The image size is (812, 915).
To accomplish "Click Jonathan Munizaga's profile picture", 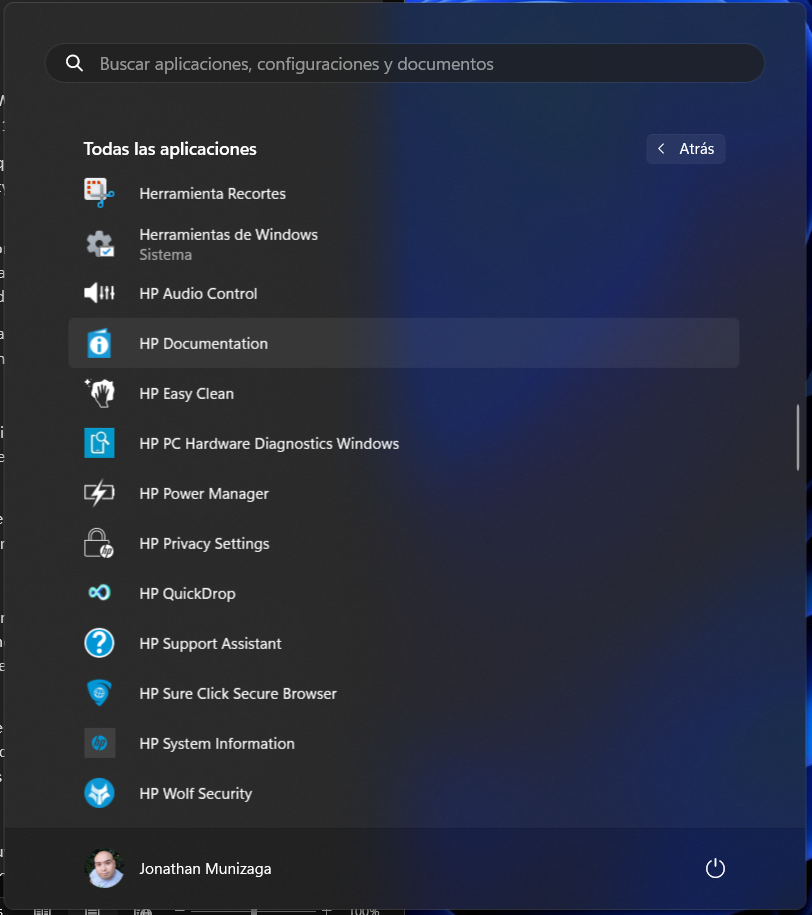I will tap(104, 868).
